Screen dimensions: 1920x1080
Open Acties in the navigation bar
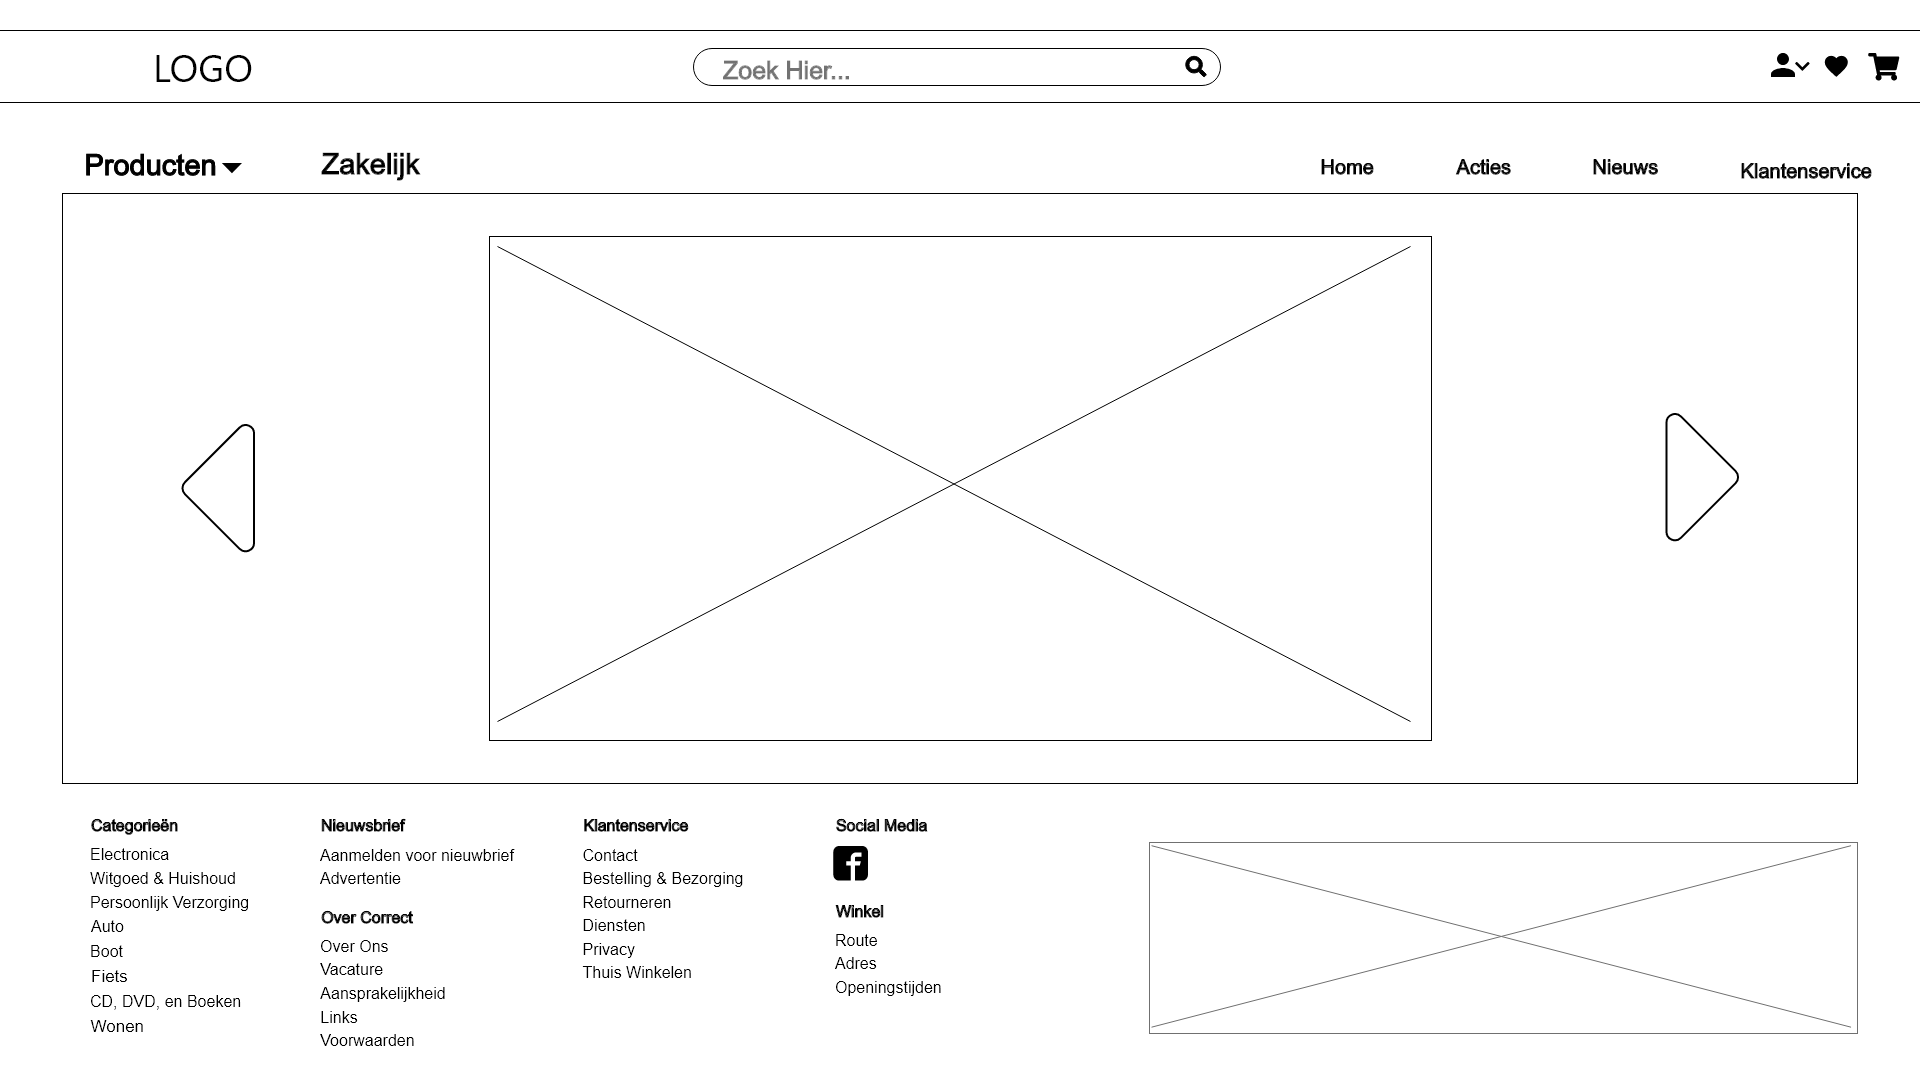1482,168
